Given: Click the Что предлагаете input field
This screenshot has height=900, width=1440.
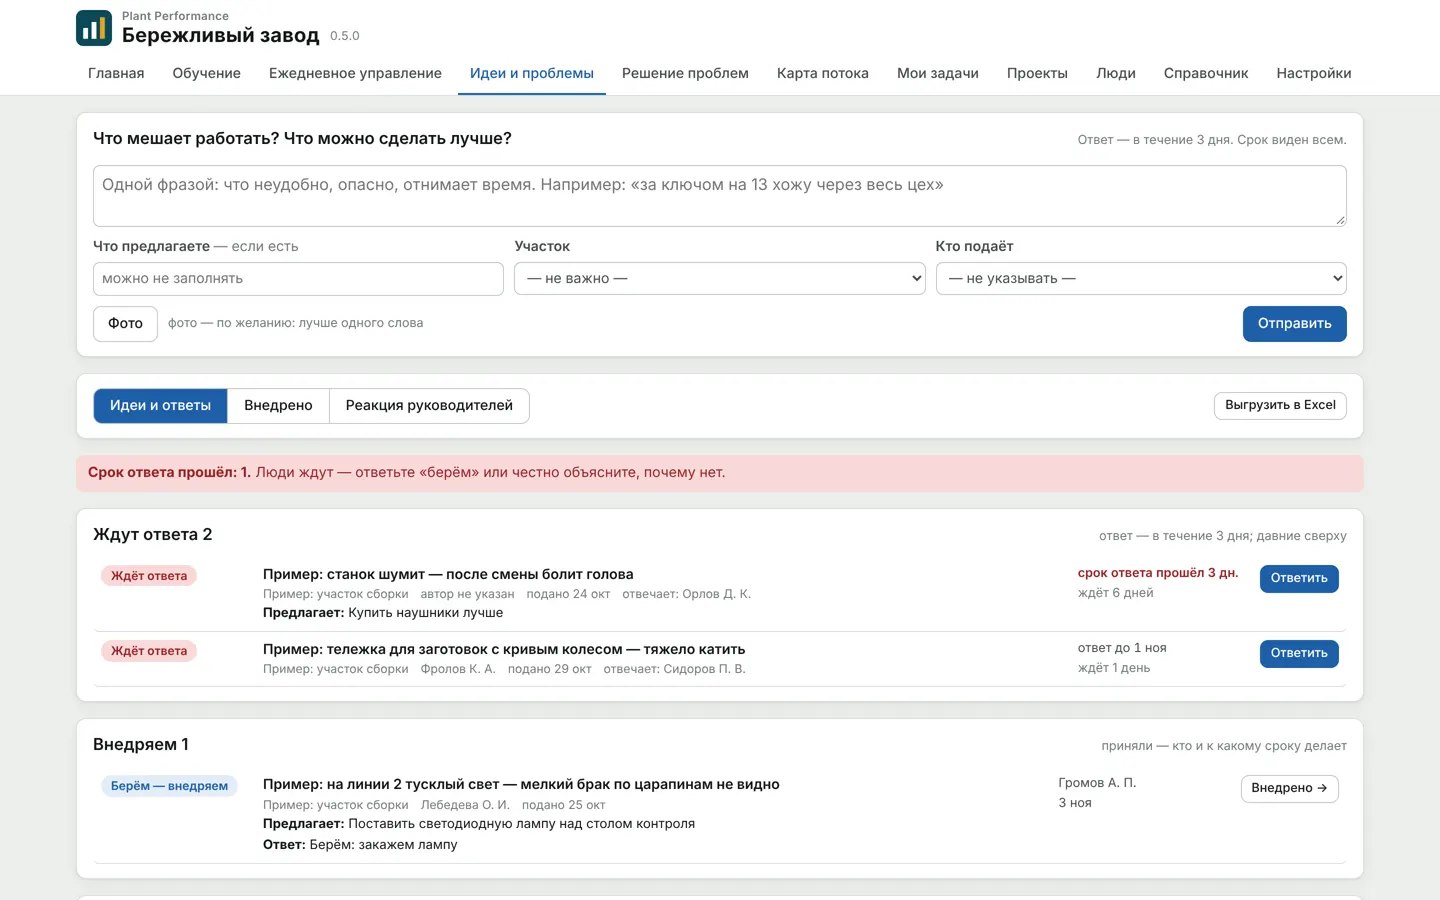Looking at the screenshot, I should click(x=298, y=278).
